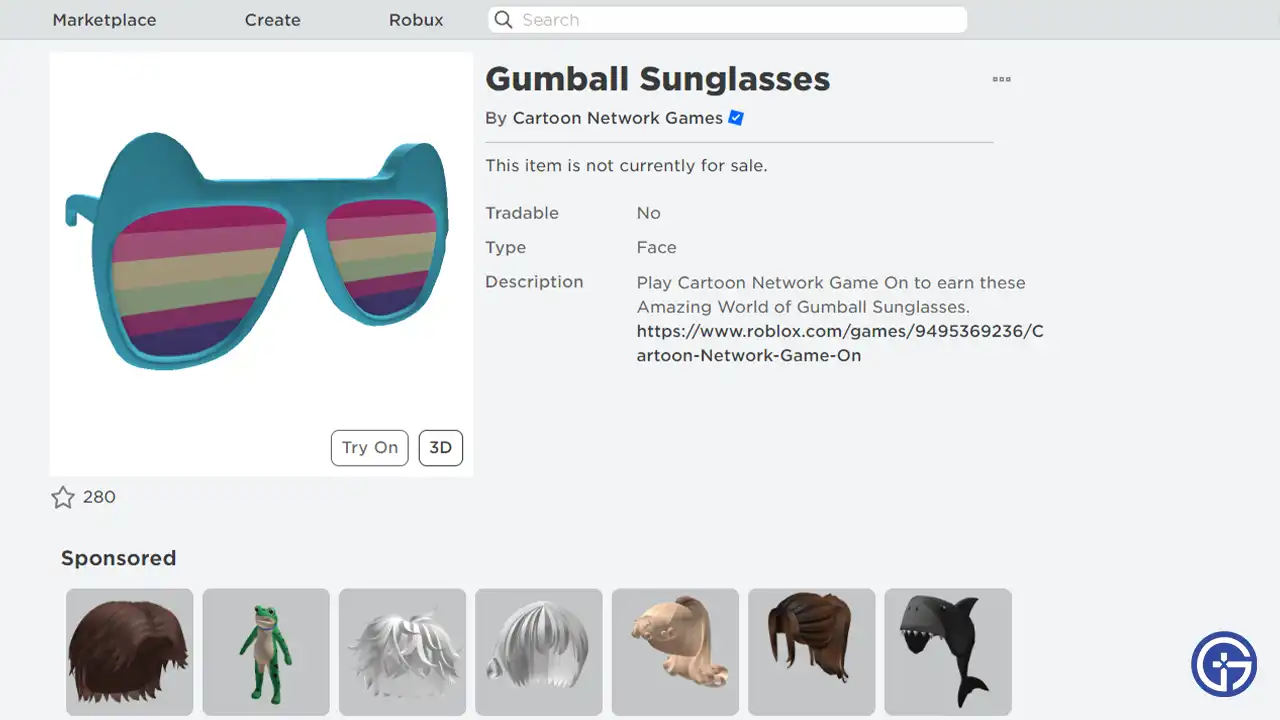Image resolution: width=1280 pixels, height=720 pixels.
Task: Click the Gamer Tweak logo watermark
Action: 1224,664
